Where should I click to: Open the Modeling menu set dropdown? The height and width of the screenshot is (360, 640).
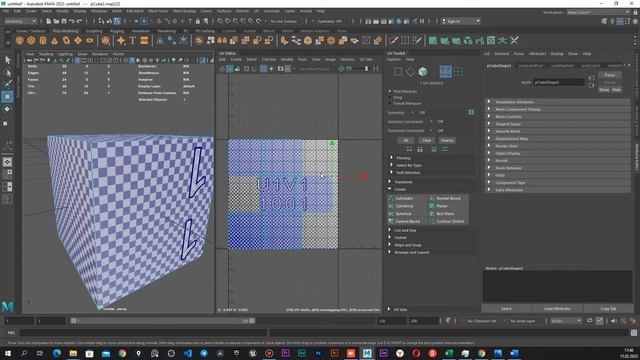(20, 21)
